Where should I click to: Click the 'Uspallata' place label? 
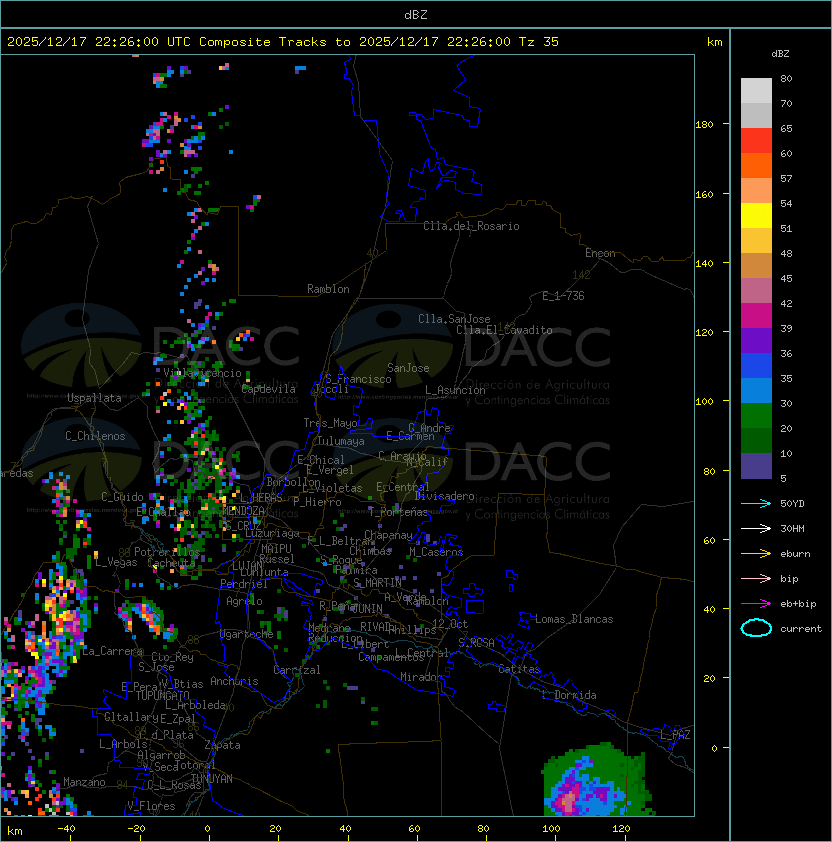pos(94,398)
